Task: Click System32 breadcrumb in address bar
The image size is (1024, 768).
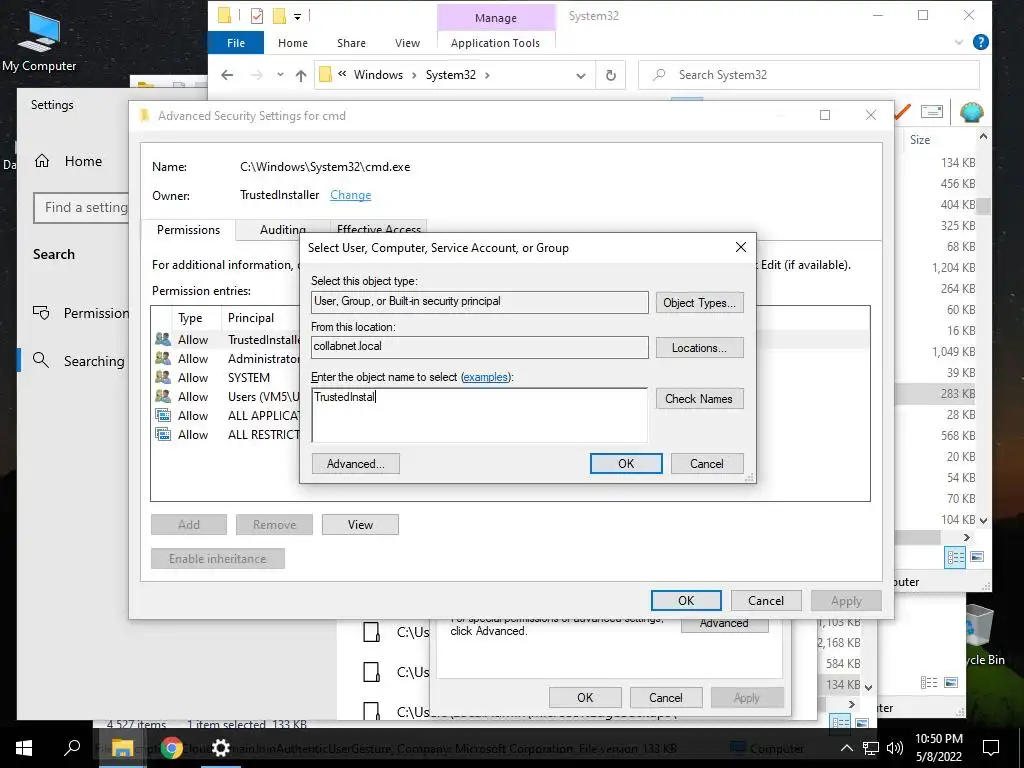Action: 451,75
